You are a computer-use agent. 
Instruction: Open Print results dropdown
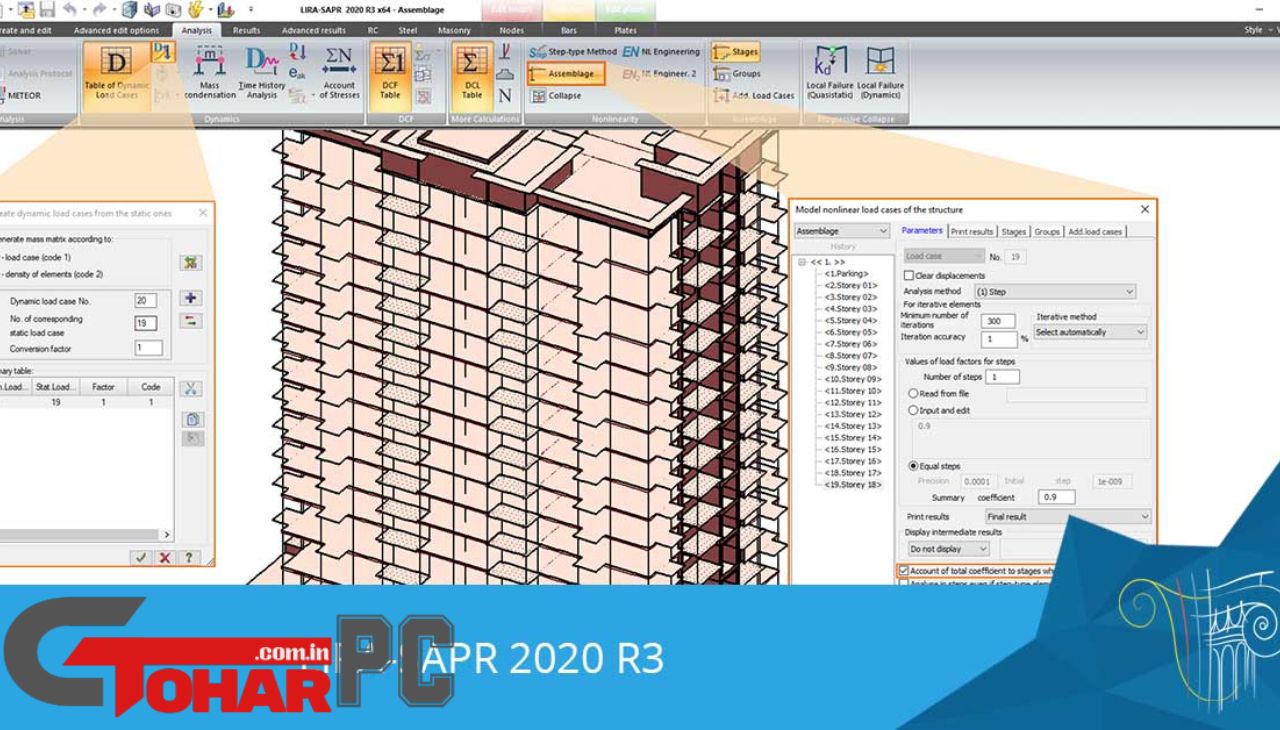(x=1068, y=517)
